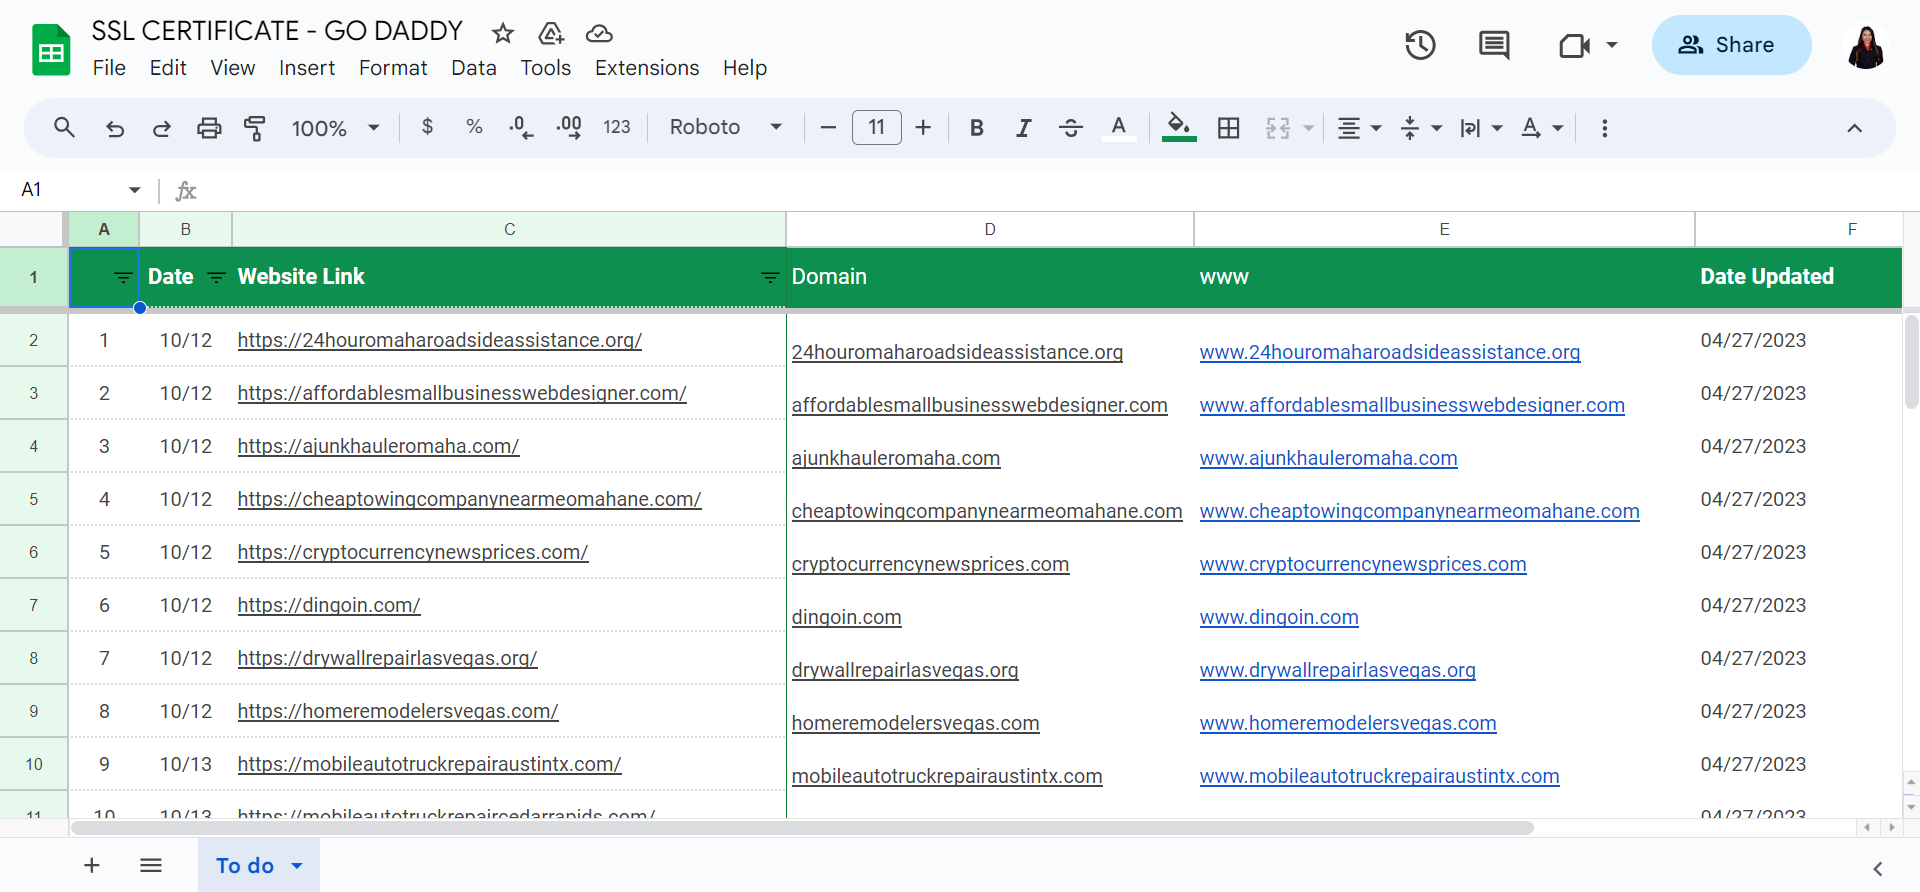Toggle strikethrough formatting
Image resolution: width=1920 pixels, height=892 pixels.
pyautogui.click(x=1071, y=128)
